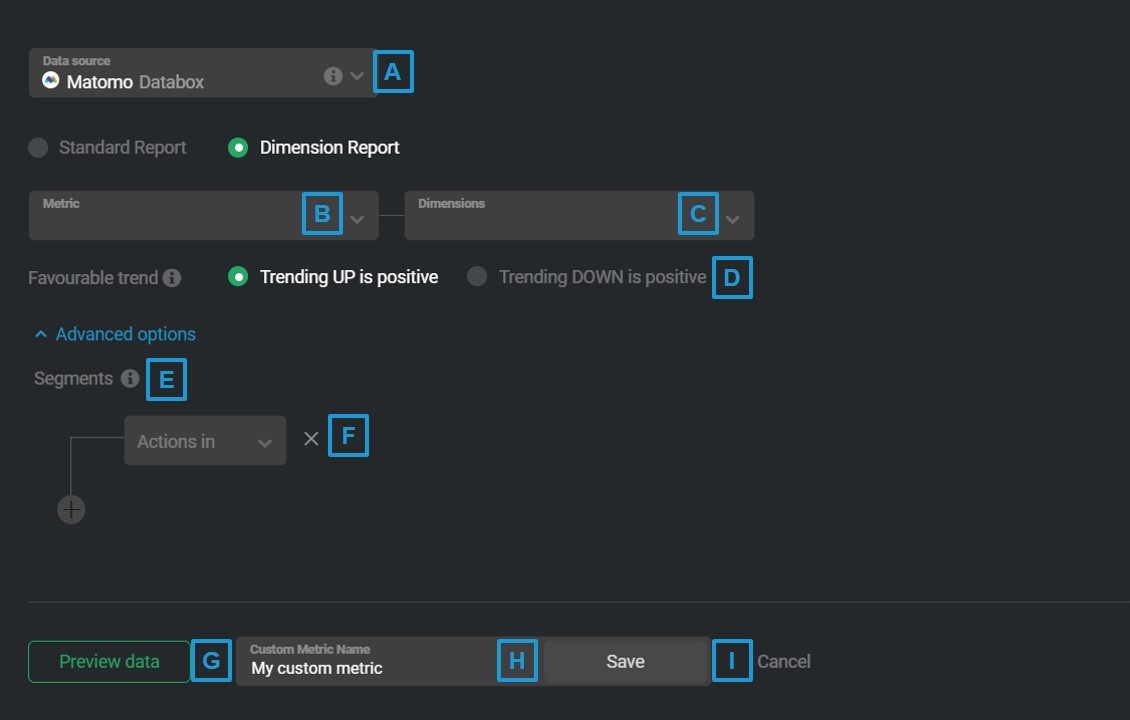The height and width of the screenshot is (720, 1130).
Task: Cancel the metric creation
Action: coord(784,661)
